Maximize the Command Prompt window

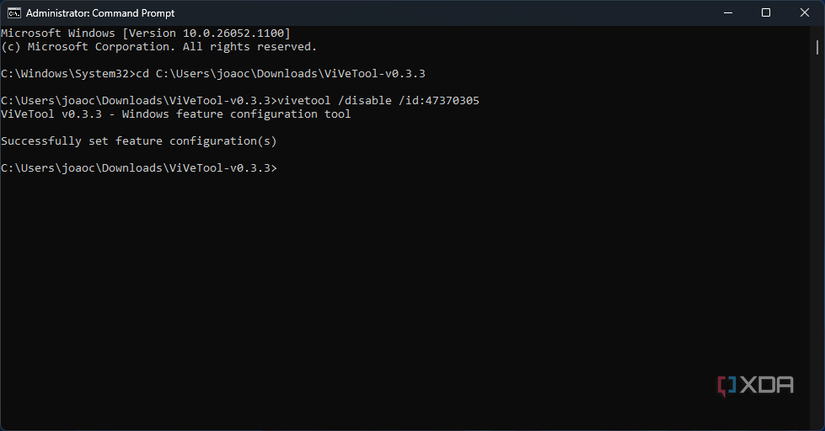(x=766, y=12)
